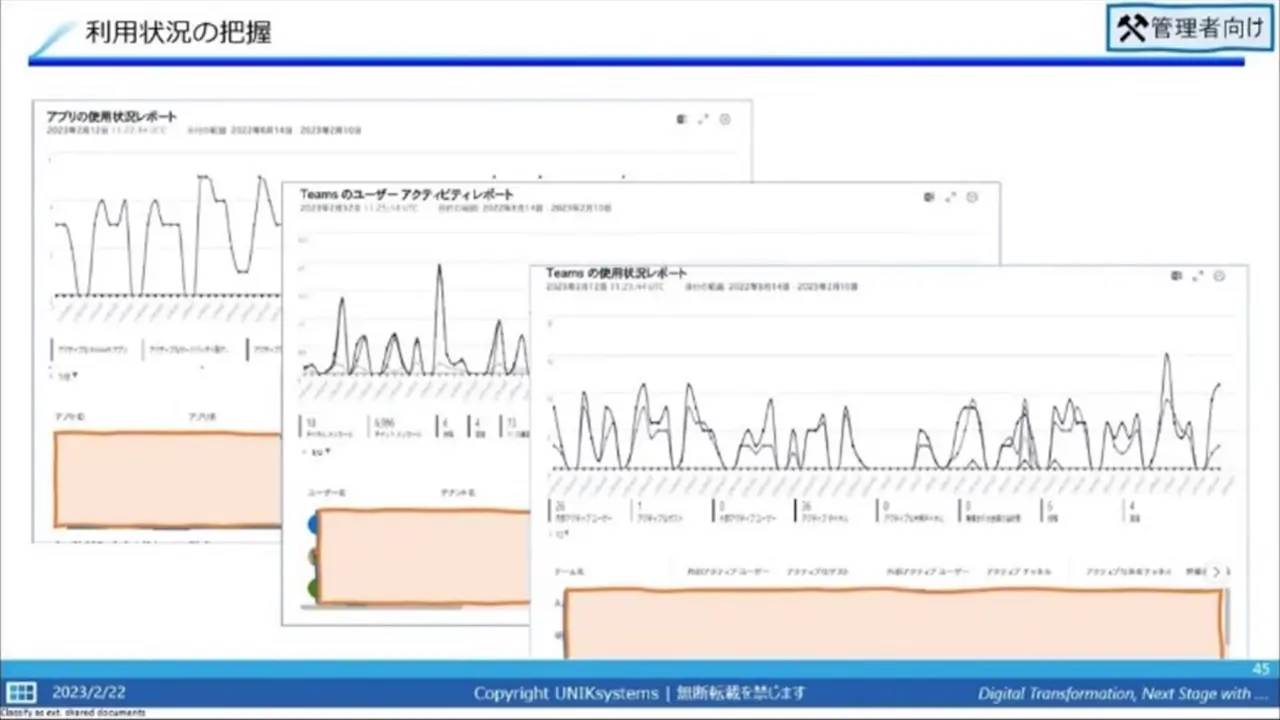The image size is (1280, 720).
Task: Expand アプリの使用状況レポート to full screen
Action: click(x=703, y=119)
